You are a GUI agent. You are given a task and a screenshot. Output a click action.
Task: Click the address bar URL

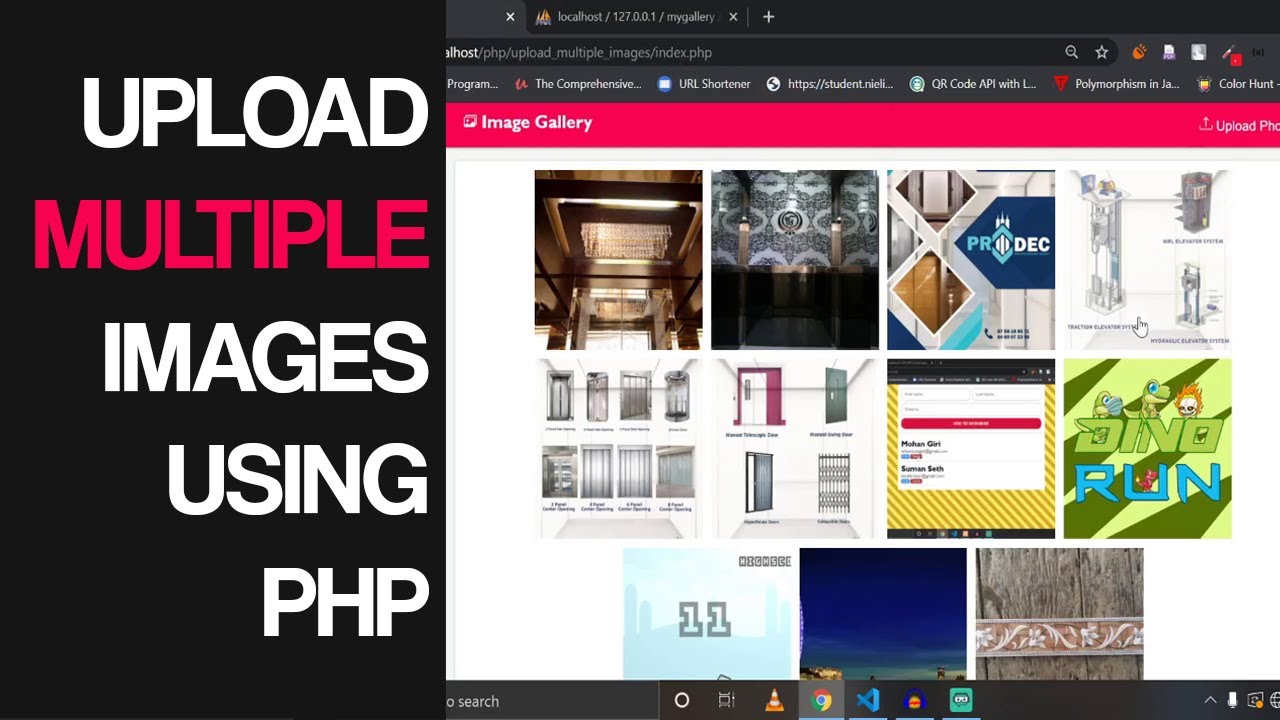tap(579, 52)
